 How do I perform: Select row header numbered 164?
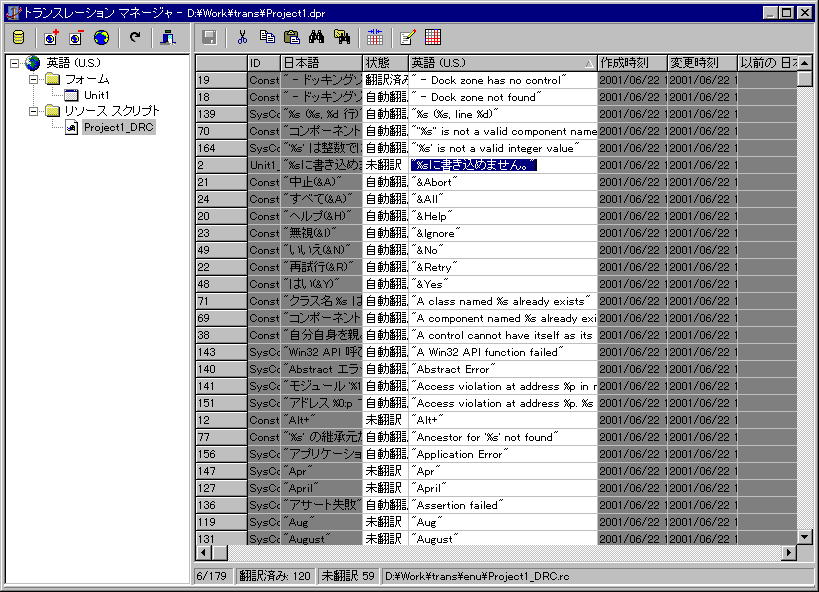click(x=221, y=148)
